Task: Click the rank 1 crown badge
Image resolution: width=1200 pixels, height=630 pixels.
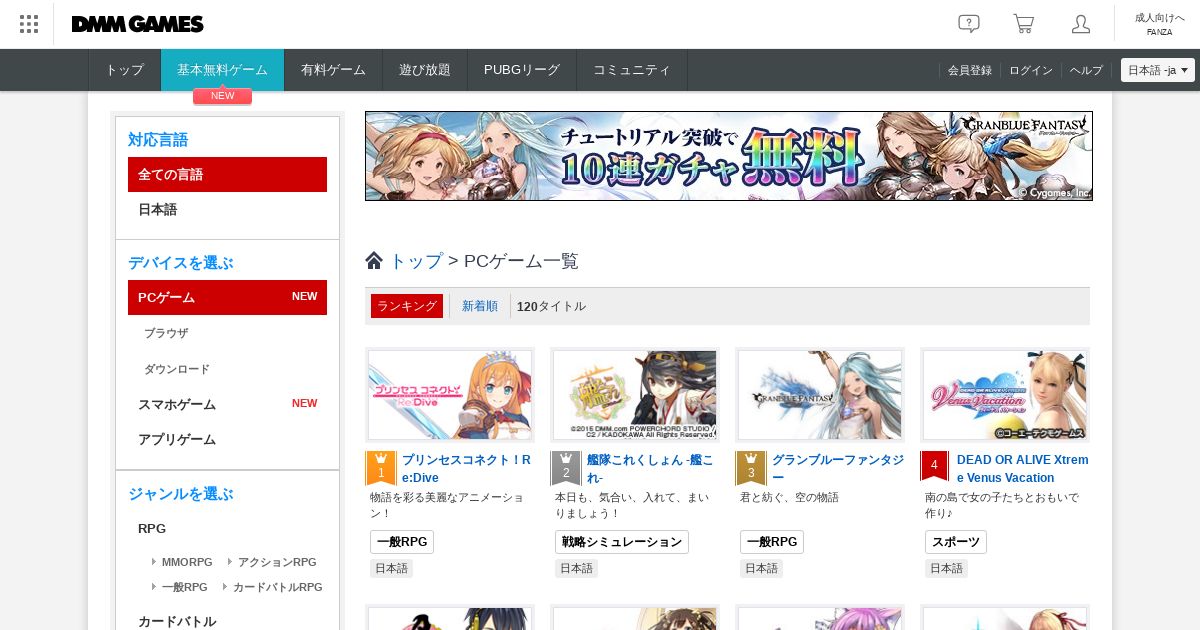Action: pyautogui.click(x=381, y=467)
